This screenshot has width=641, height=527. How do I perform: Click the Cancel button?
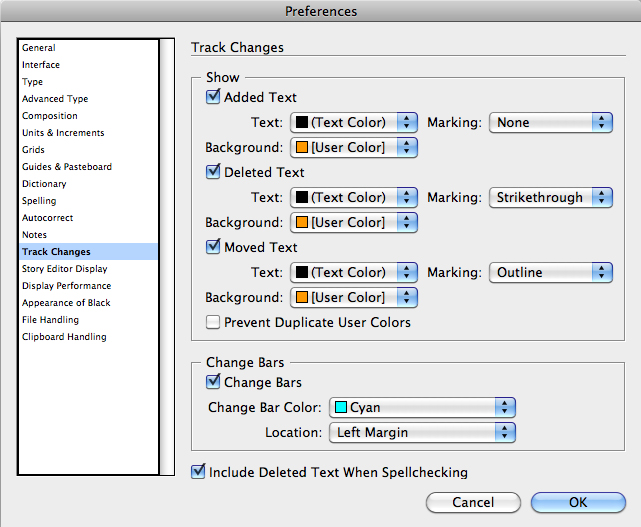click(473, 502)
